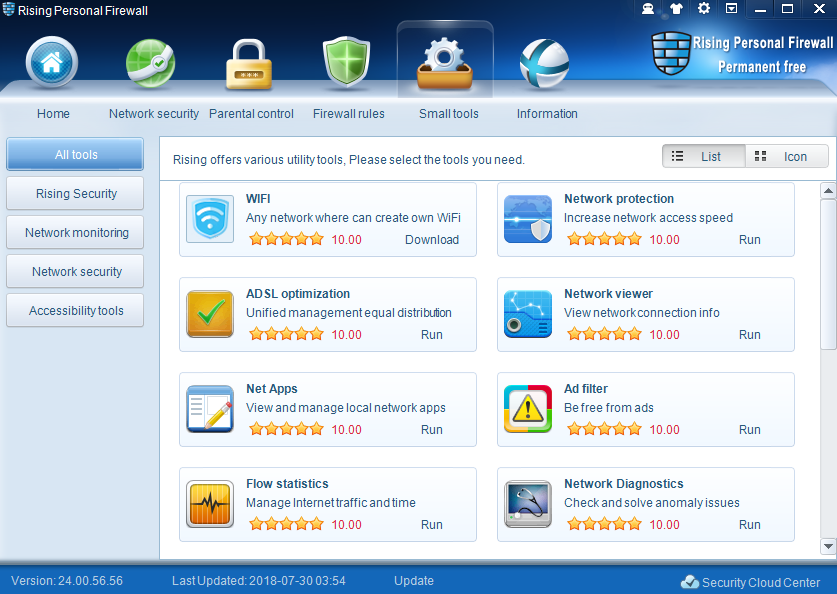Open the Small tools toolbox icon
837x594 pixels.
(445, 63)
